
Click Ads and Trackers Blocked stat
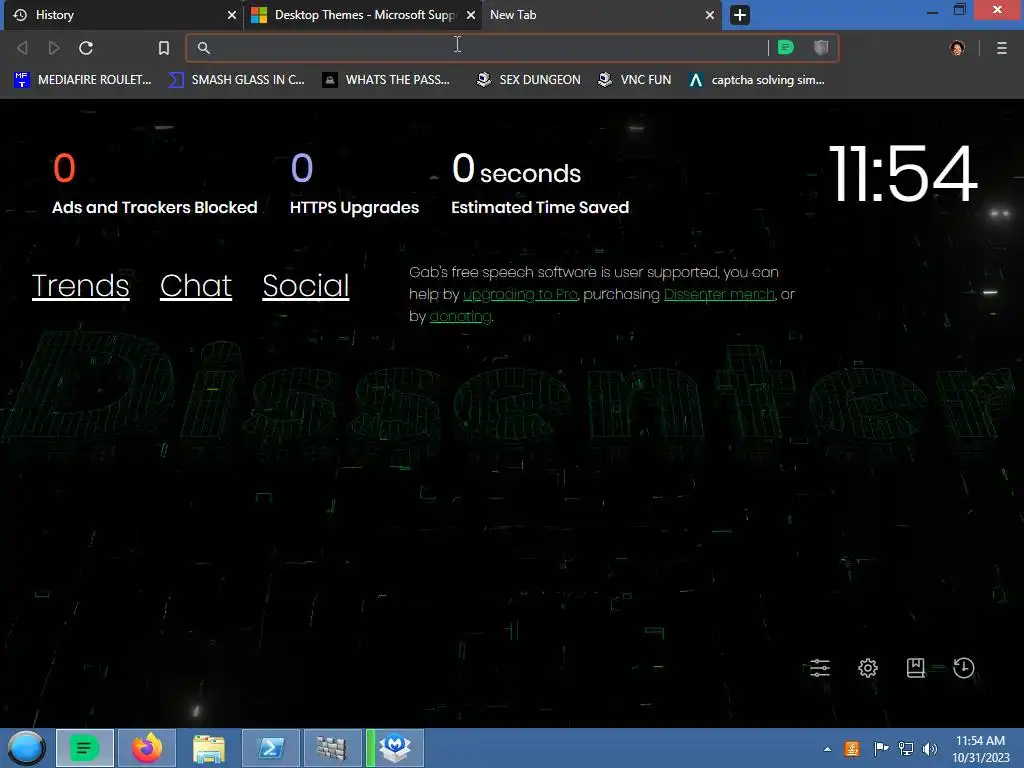coord(155,184)
